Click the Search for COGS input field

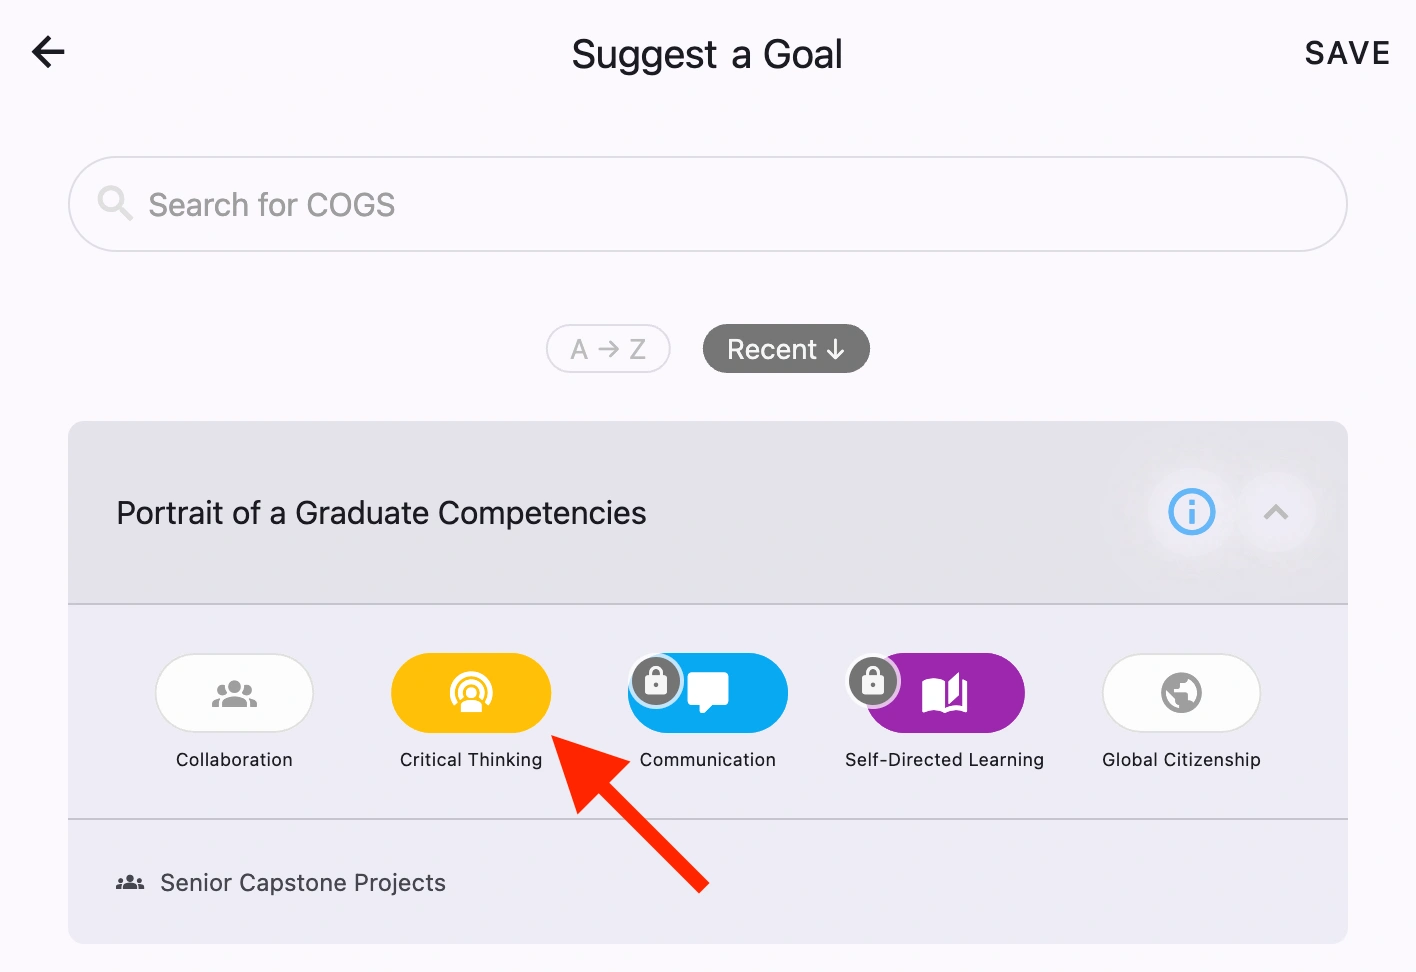point(707,204)
